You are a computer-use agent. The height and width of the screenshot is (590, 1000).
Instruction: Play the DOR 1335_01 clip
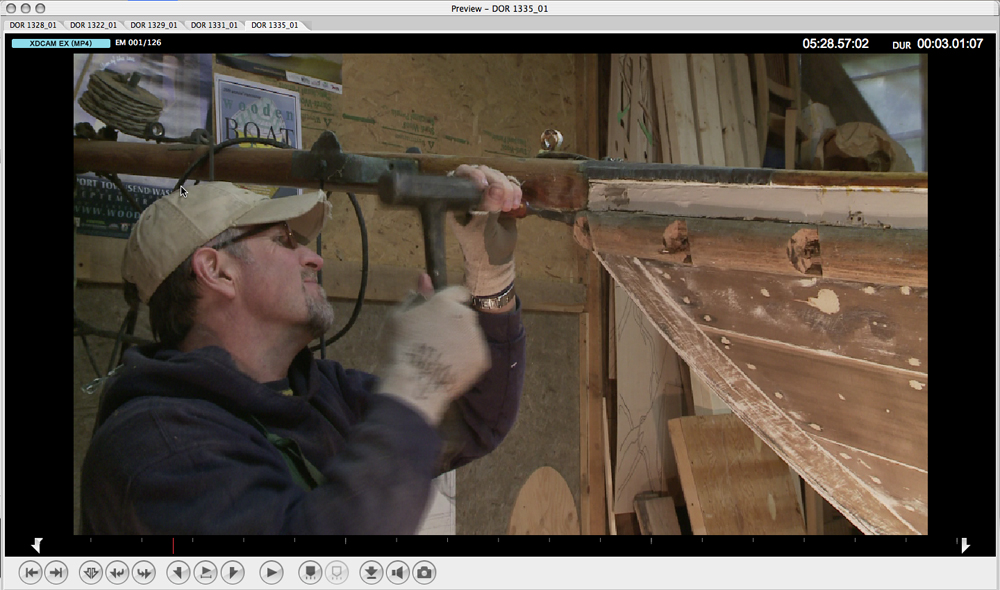click(x=271, y=572)
